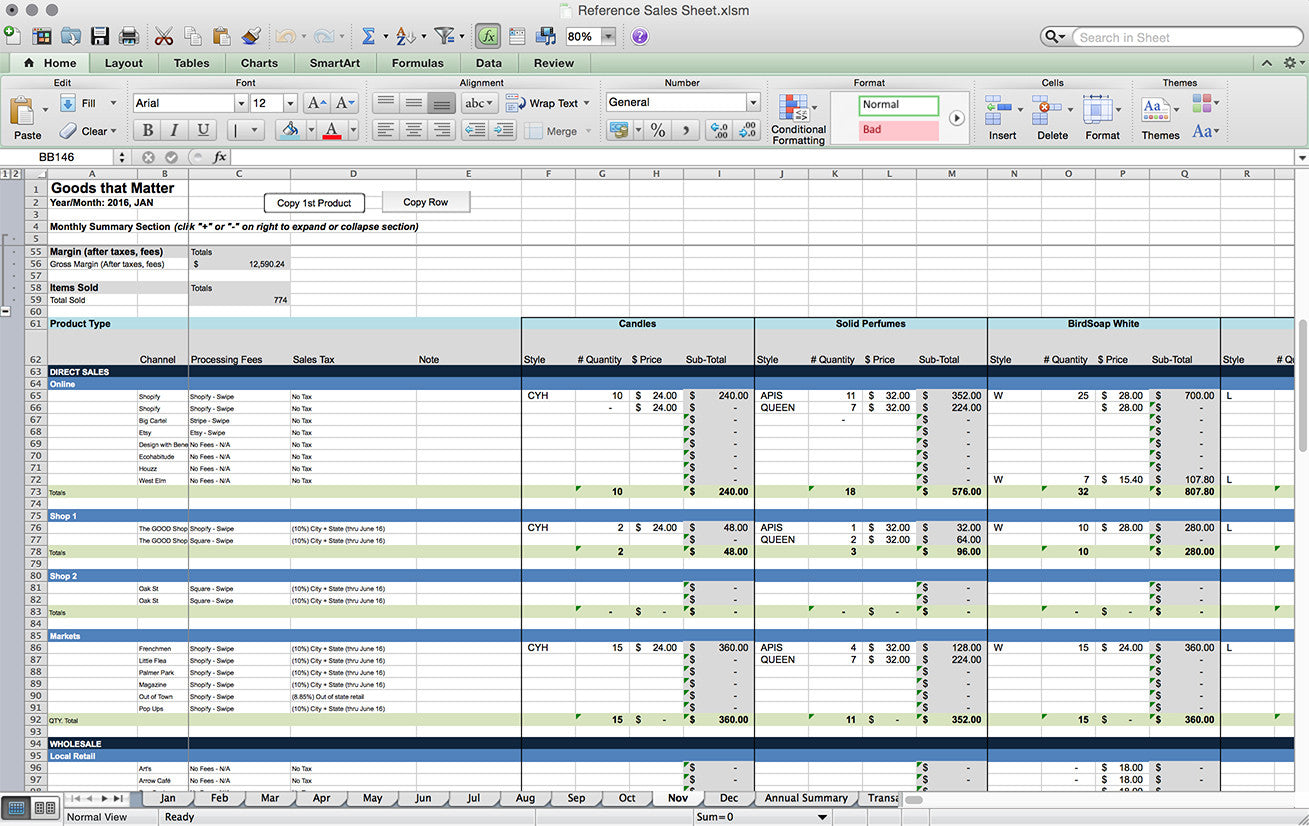Viewport: 1309px width, 826px height.
Task: Click the Decrease Decimal icon
Action: pos(747,130)
